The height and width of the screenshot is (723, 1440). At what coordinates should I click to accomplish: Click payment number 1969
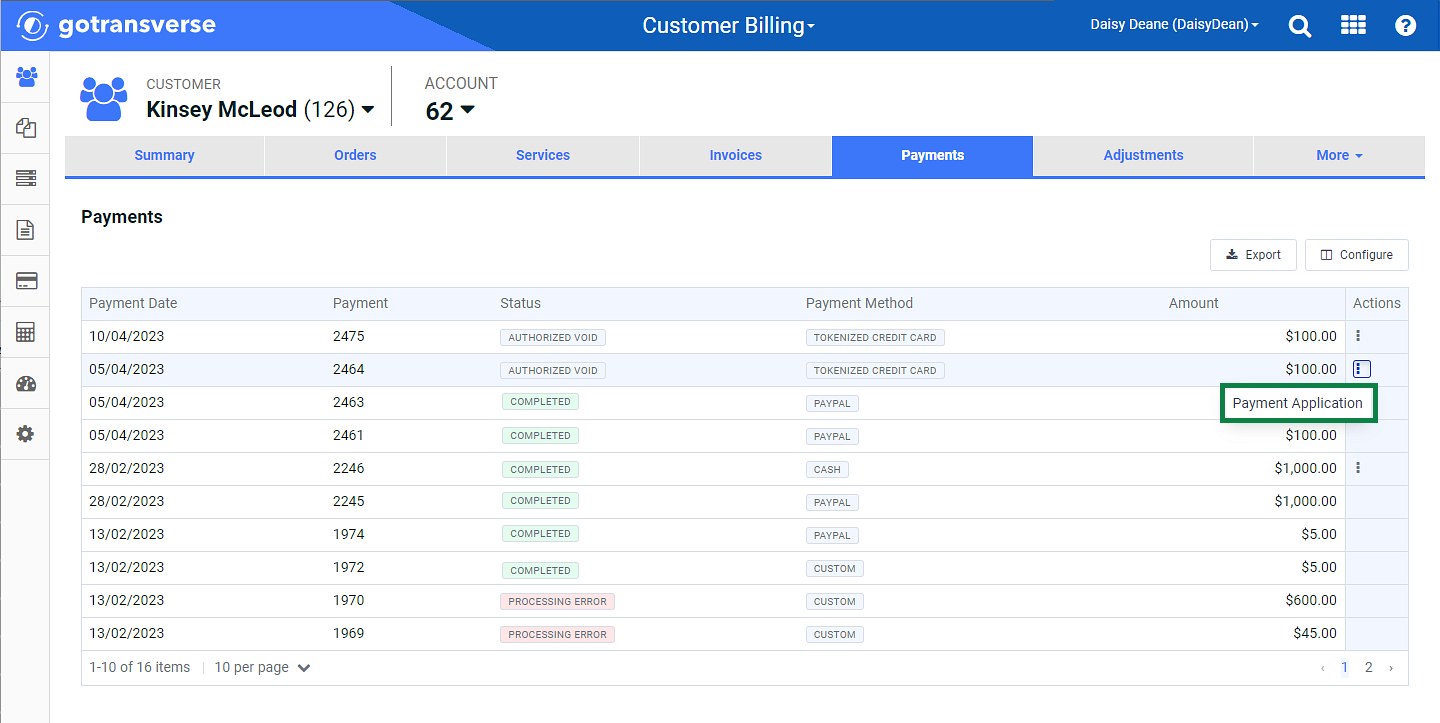coord(349,633)
